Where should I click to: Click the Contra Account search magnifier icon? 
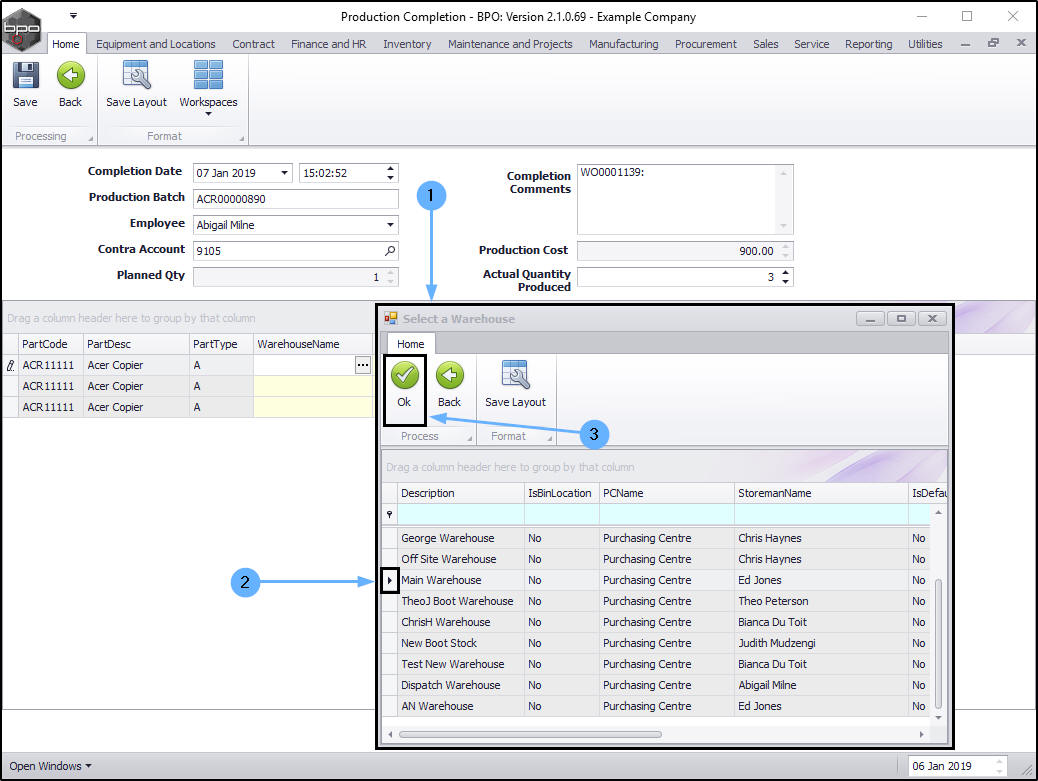click(x=389, y=251)
